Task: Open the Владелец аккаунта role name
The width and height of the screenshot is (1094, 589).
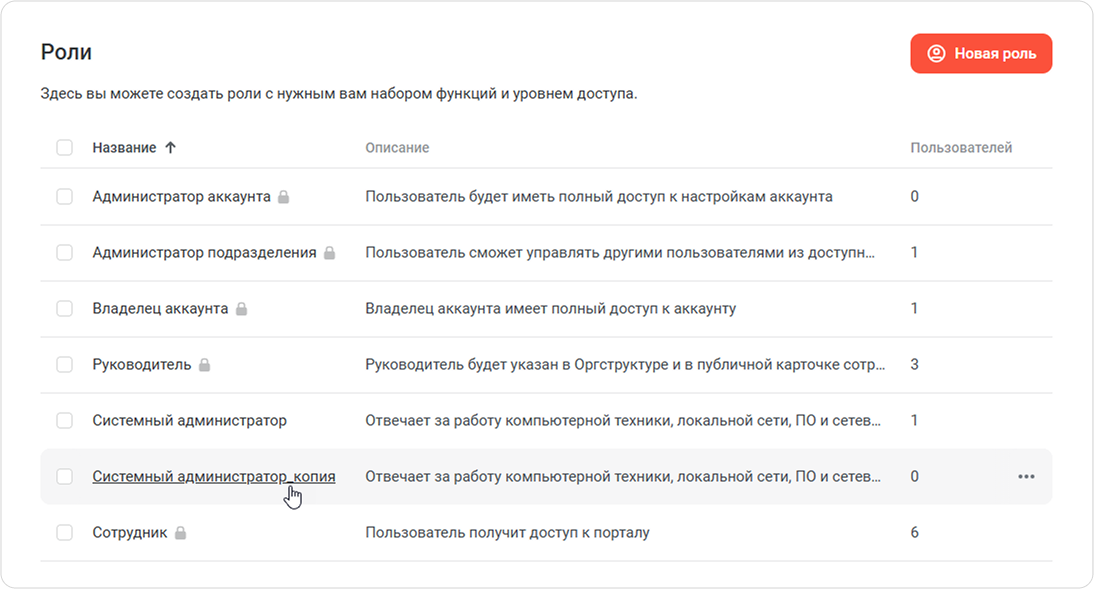Action: tap(160, 308)
